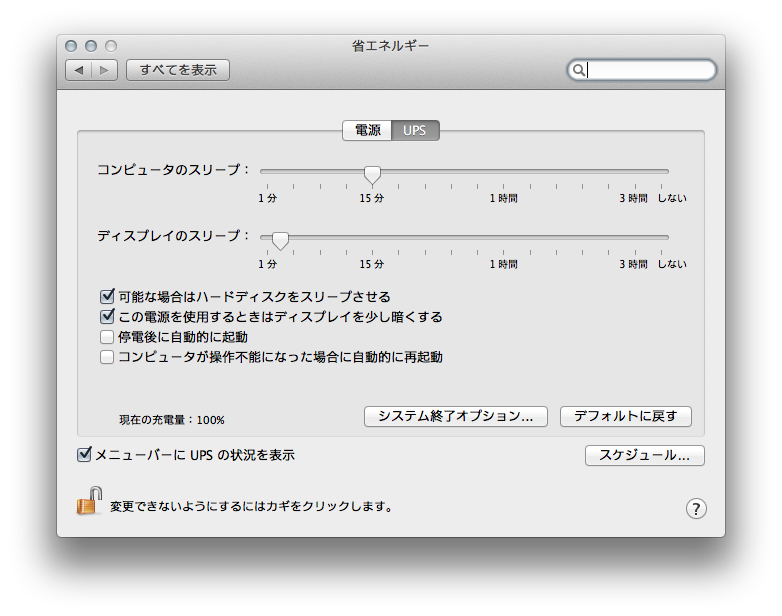The width and height of the screenshot is (782, 616).
Task: Click the forward navigation arrow
Action: tap(104, 70)
